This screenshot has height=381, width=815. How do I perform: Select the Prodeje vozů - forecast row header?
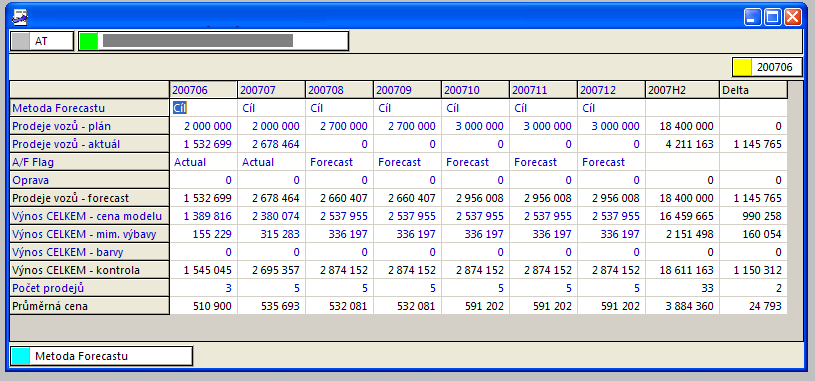pos(90,198)
